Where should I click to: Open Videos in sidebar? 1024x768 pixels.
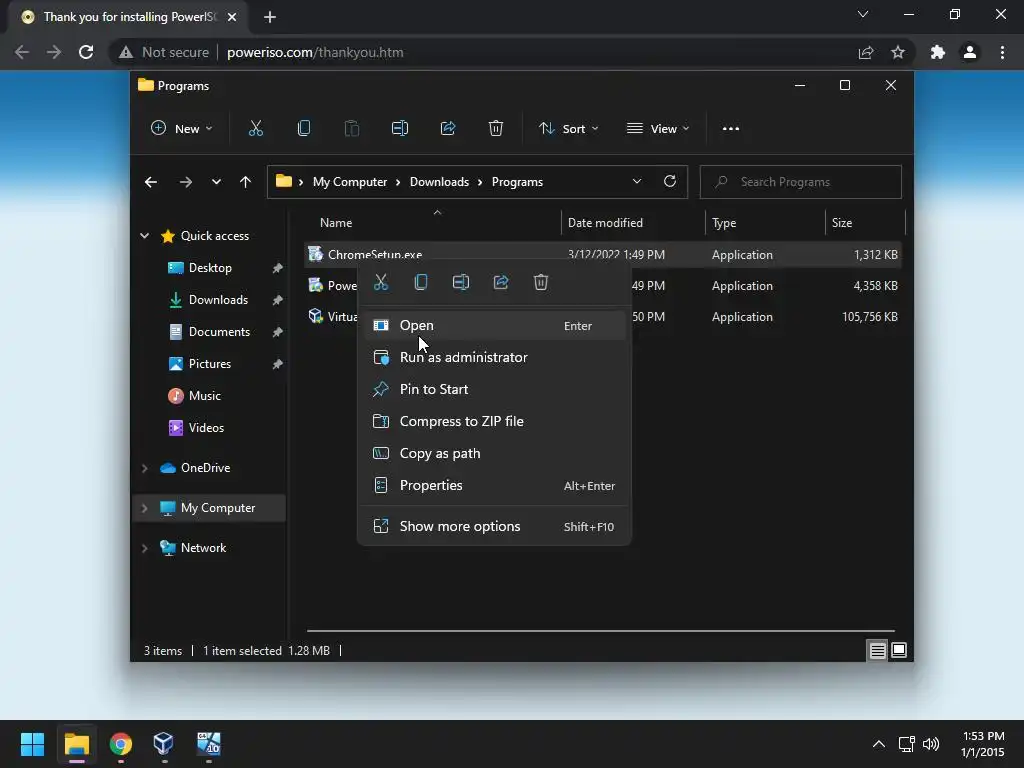pos(206,428)
